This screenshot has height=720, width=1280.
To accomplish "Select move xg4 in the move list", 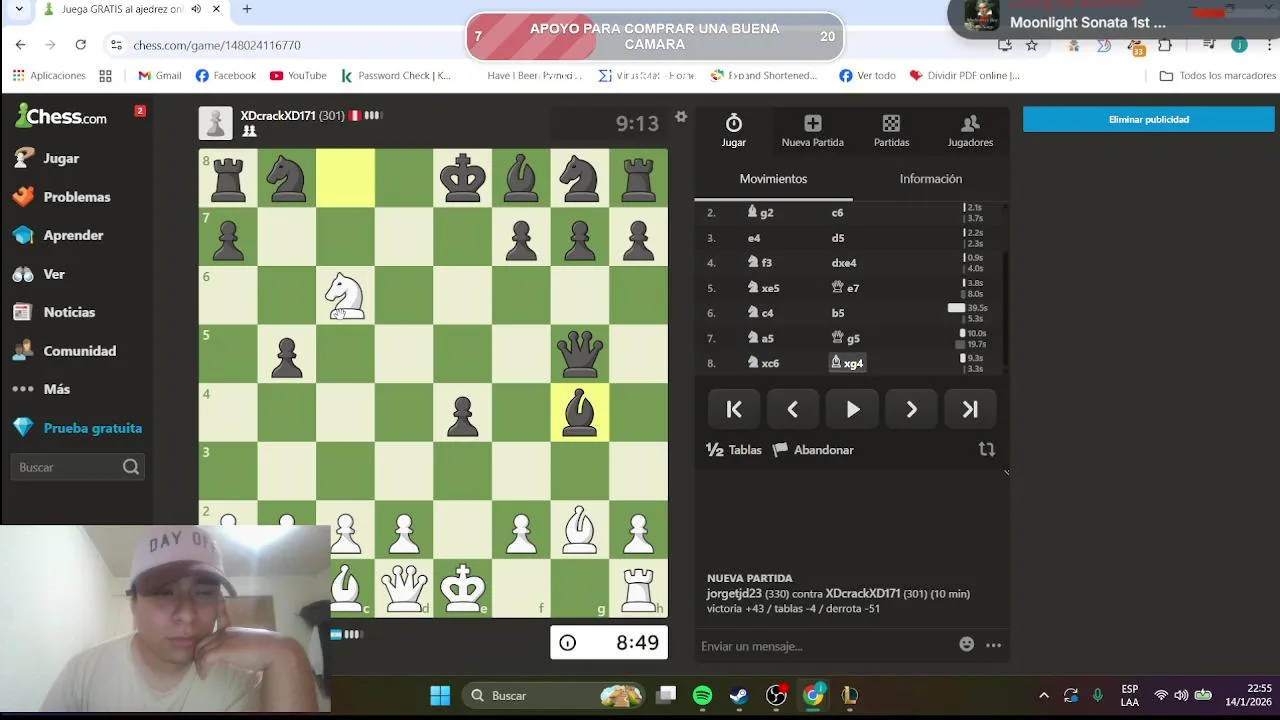I will [847, 363].
